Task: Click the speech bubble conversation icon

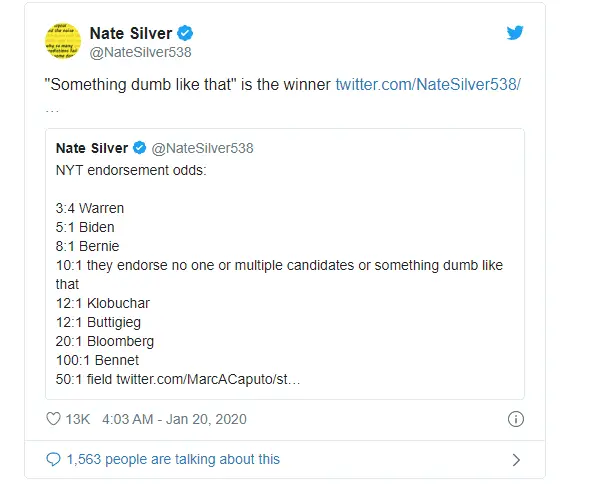Action: [53, 459]
